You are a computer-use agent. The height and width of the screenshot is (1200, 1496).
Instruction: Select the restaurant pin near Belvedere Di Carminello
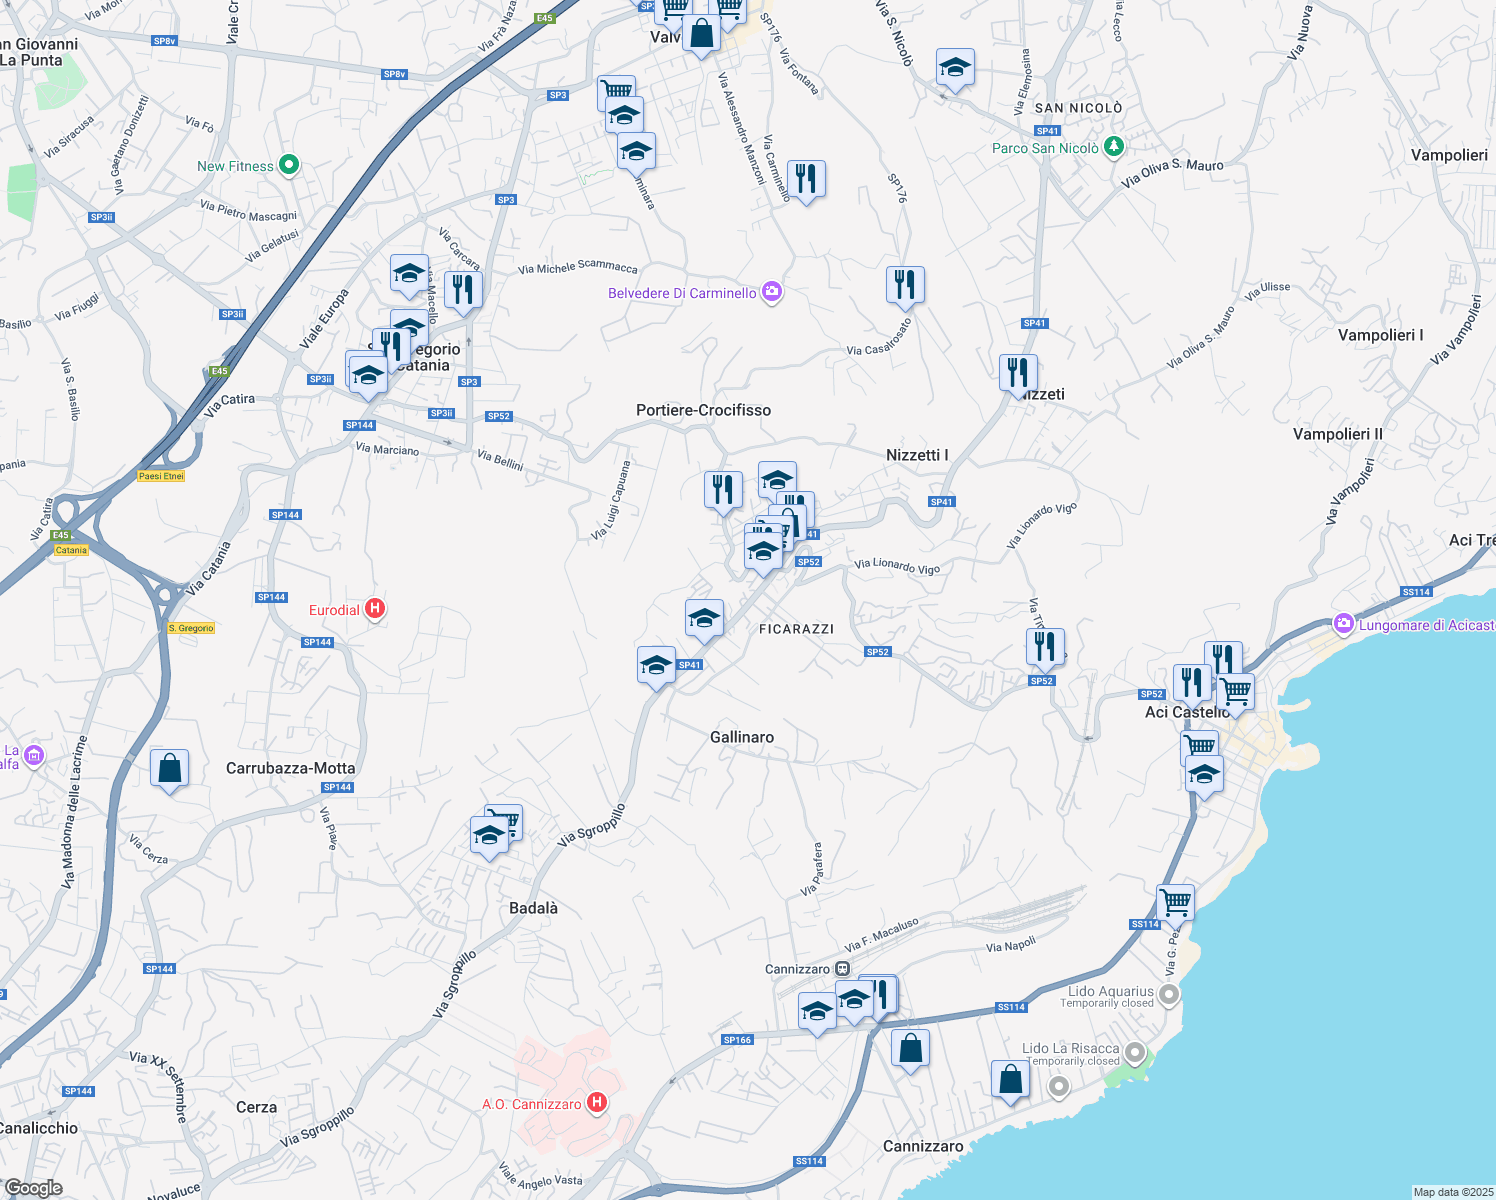coord(904,285)
